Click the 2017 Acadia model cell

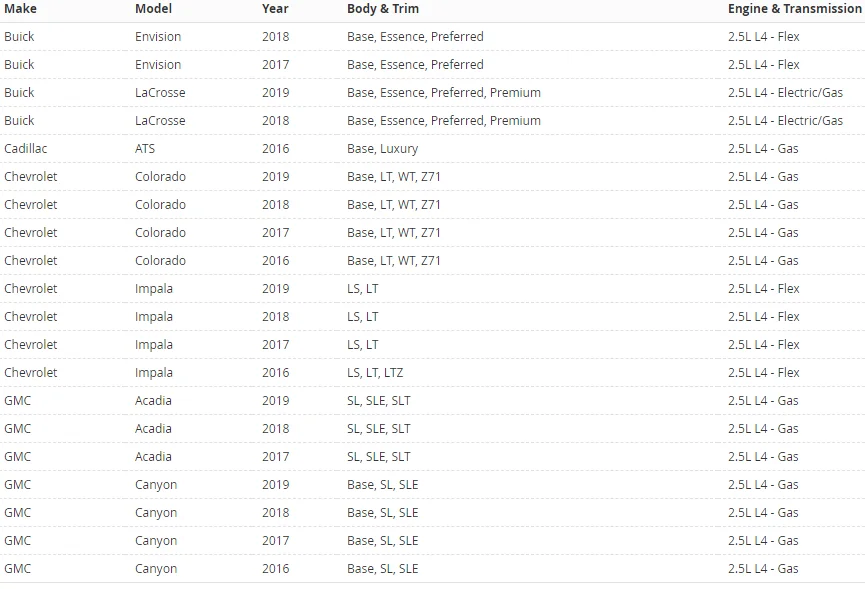point(153,457)
